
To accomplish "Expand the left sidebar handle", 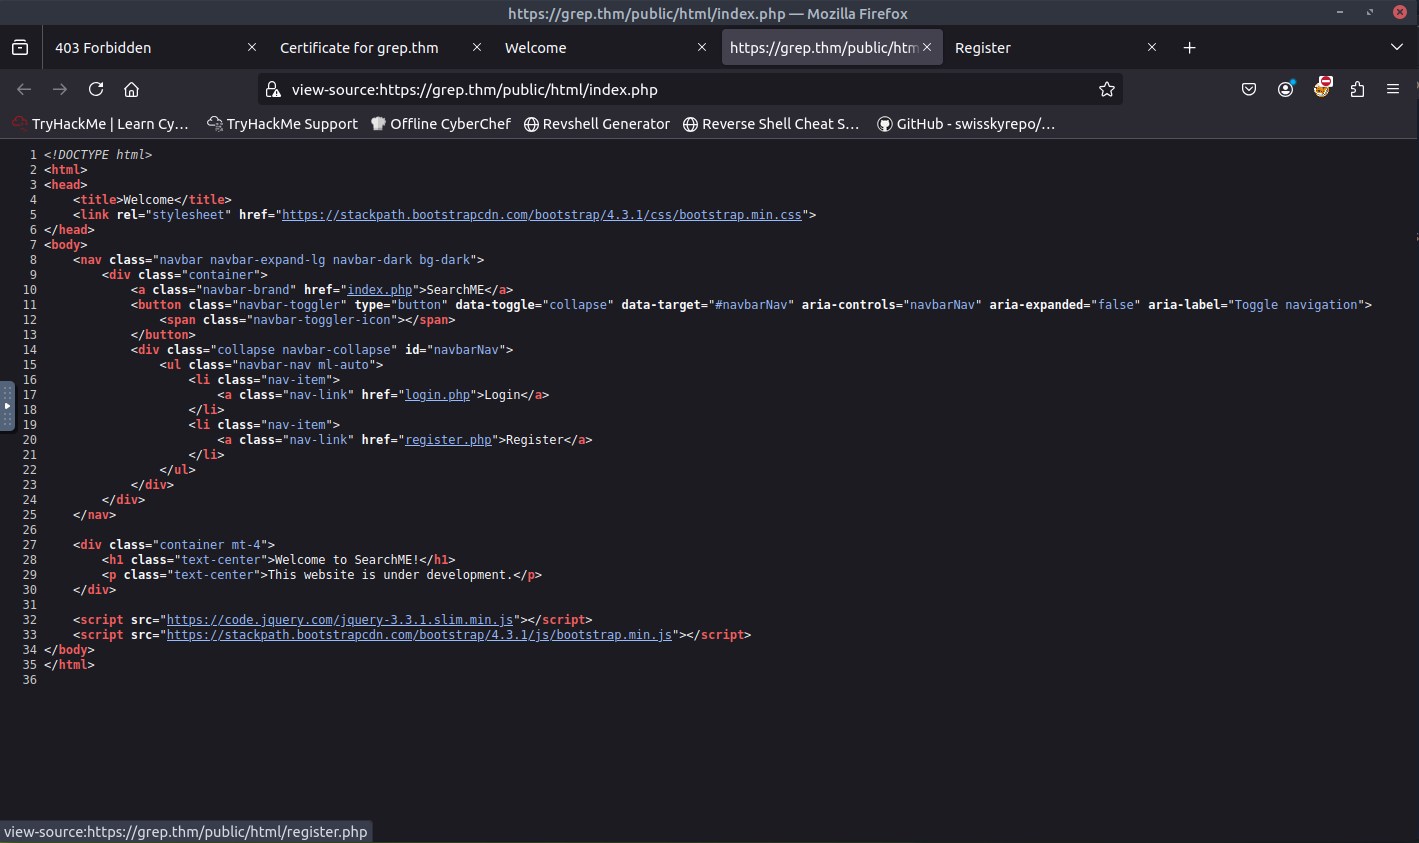I will (7, 405).
